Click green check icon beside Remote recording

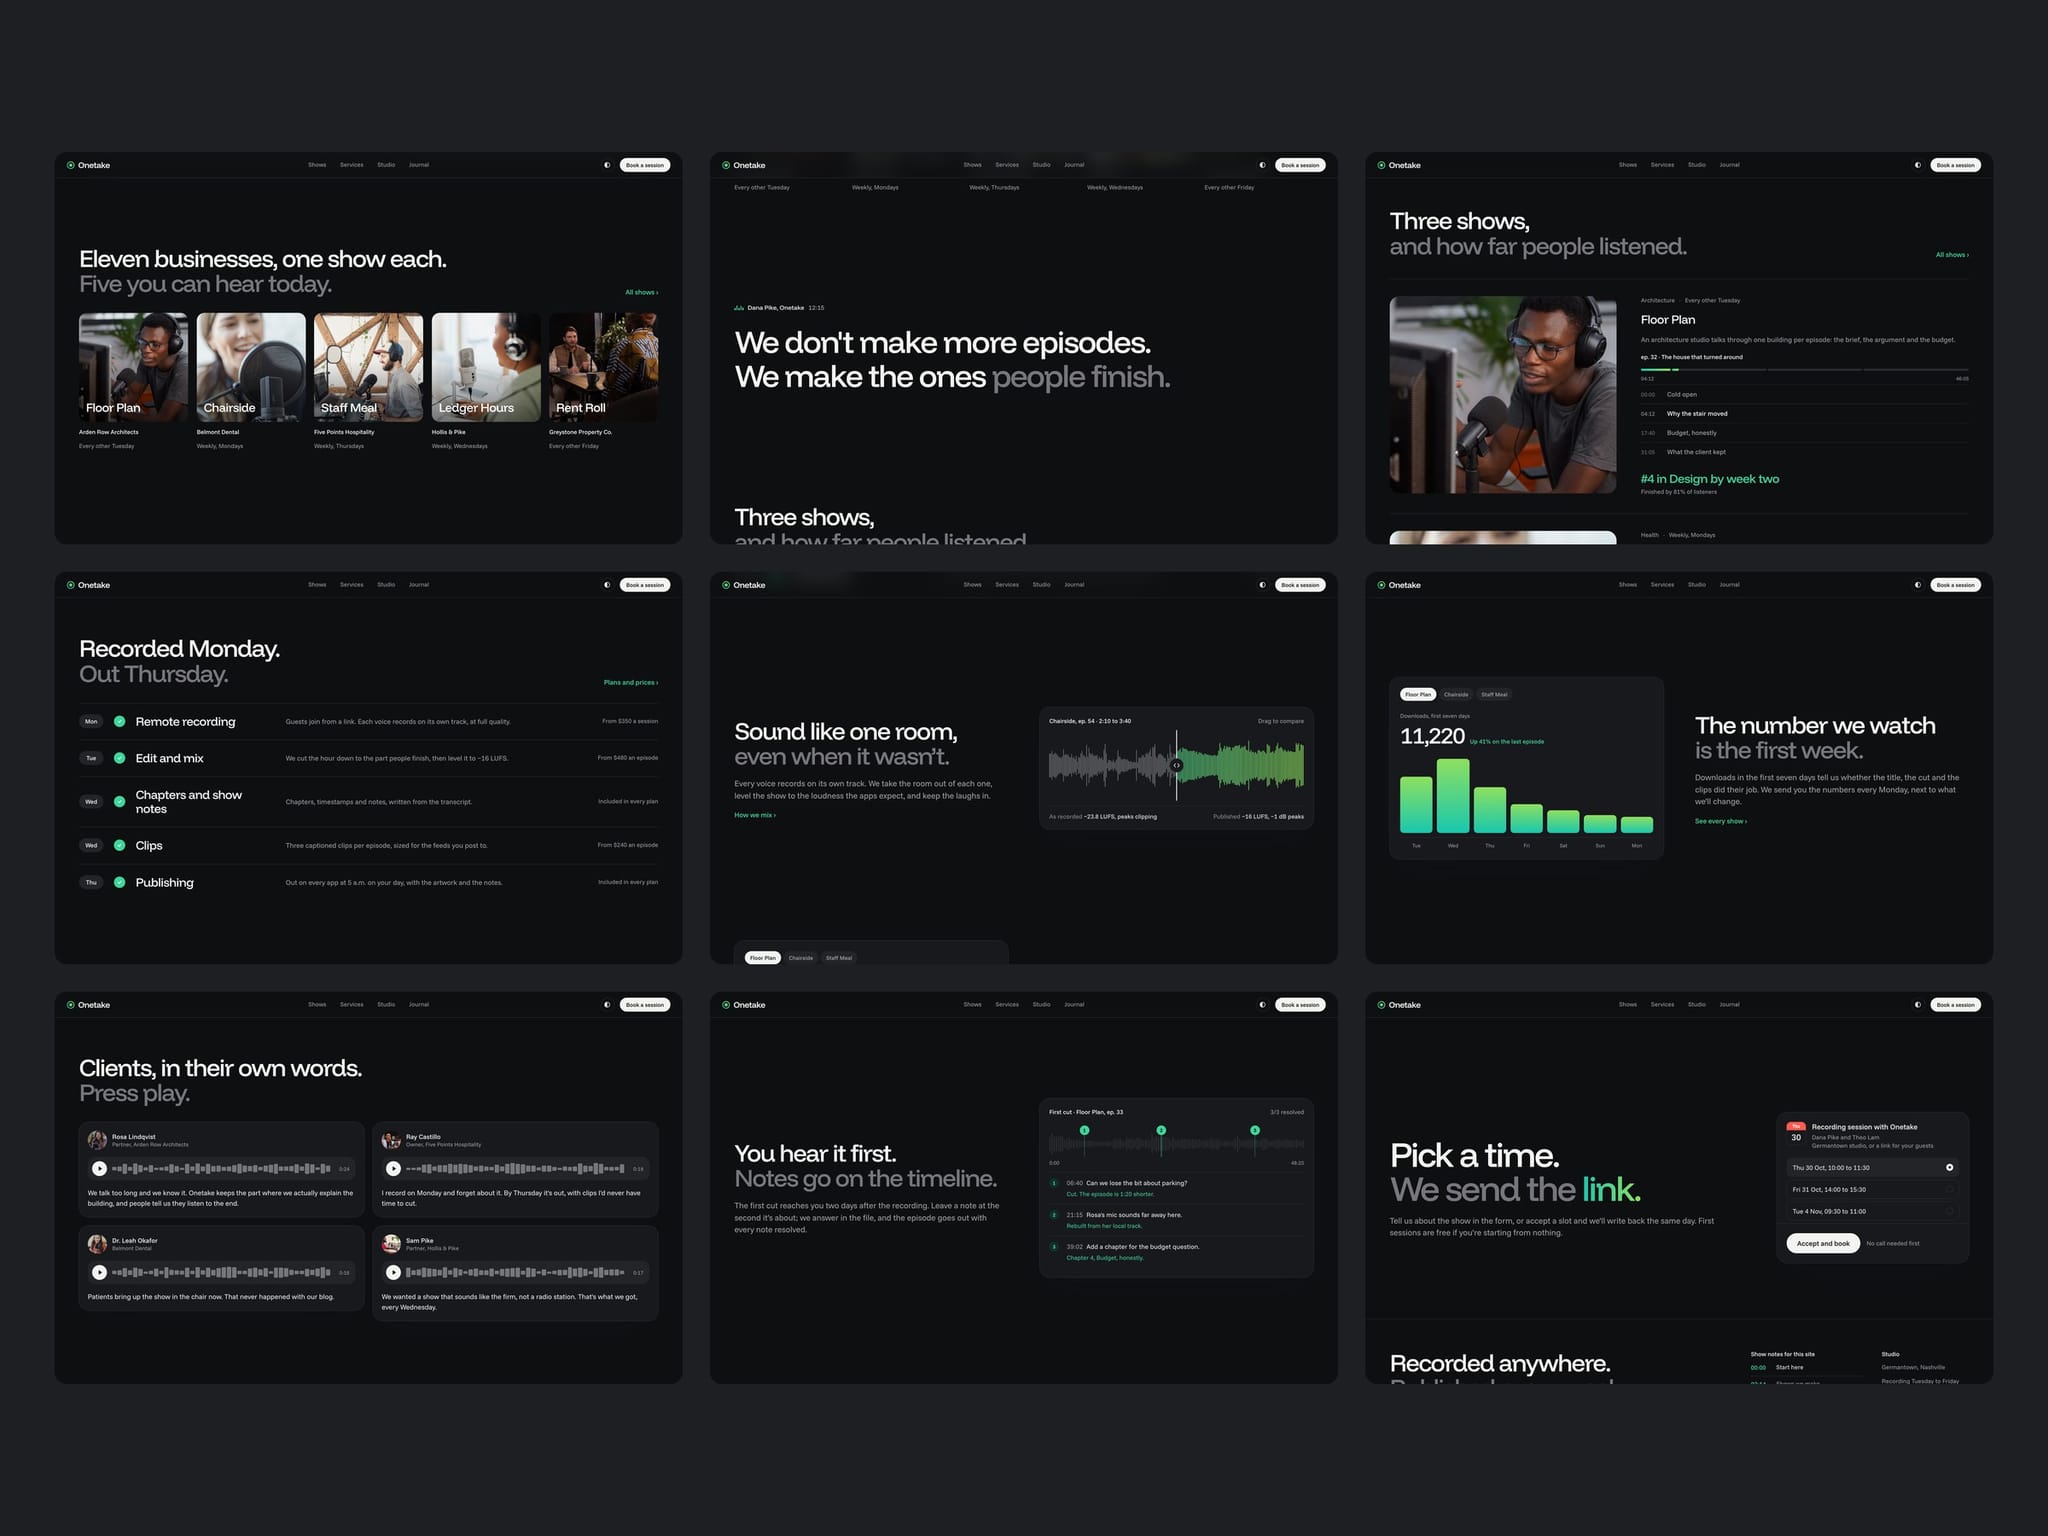point(119,721)
